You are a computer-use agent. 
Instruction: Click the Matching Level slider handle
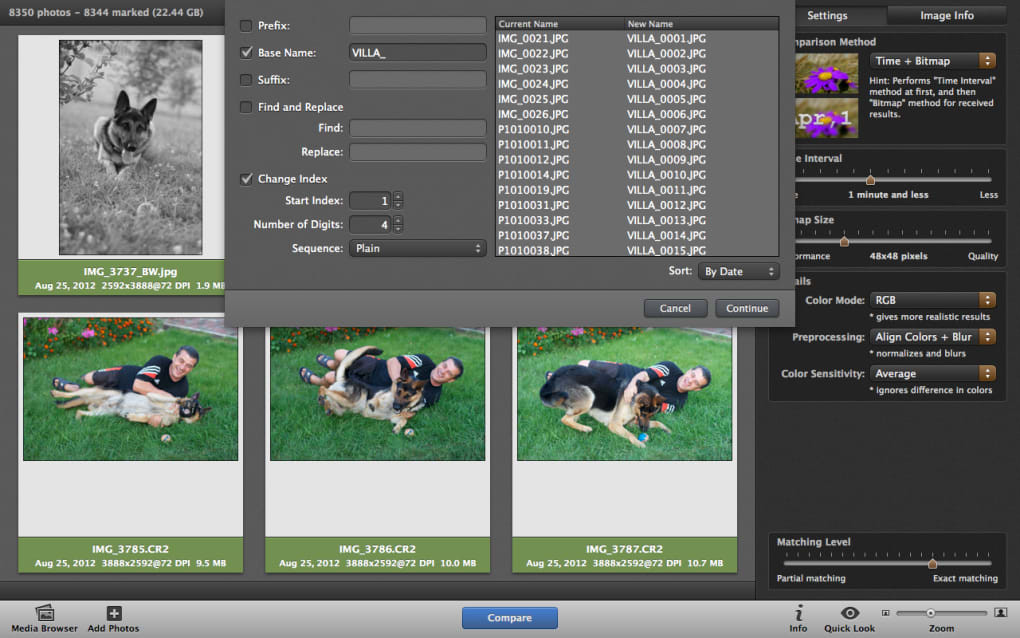pyautogui.click(x=932, y=563)
